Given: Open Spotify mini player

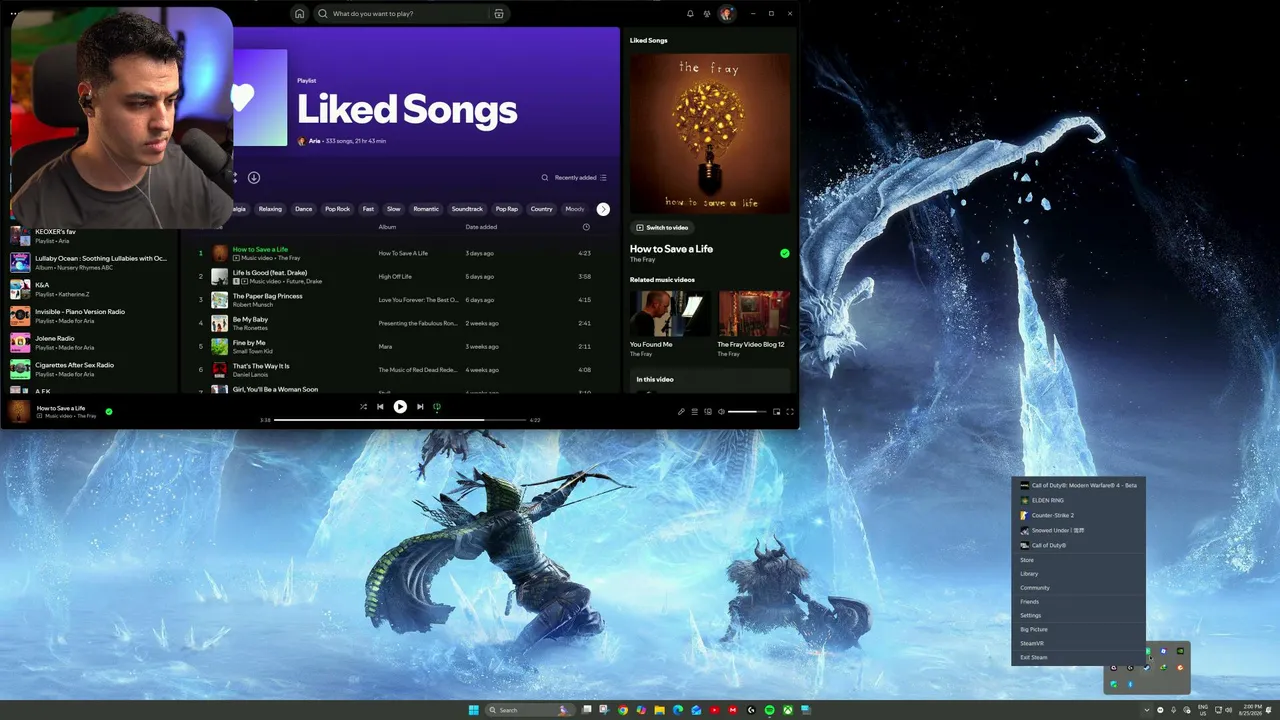Looking at the screenshot, I should [777, 412].
